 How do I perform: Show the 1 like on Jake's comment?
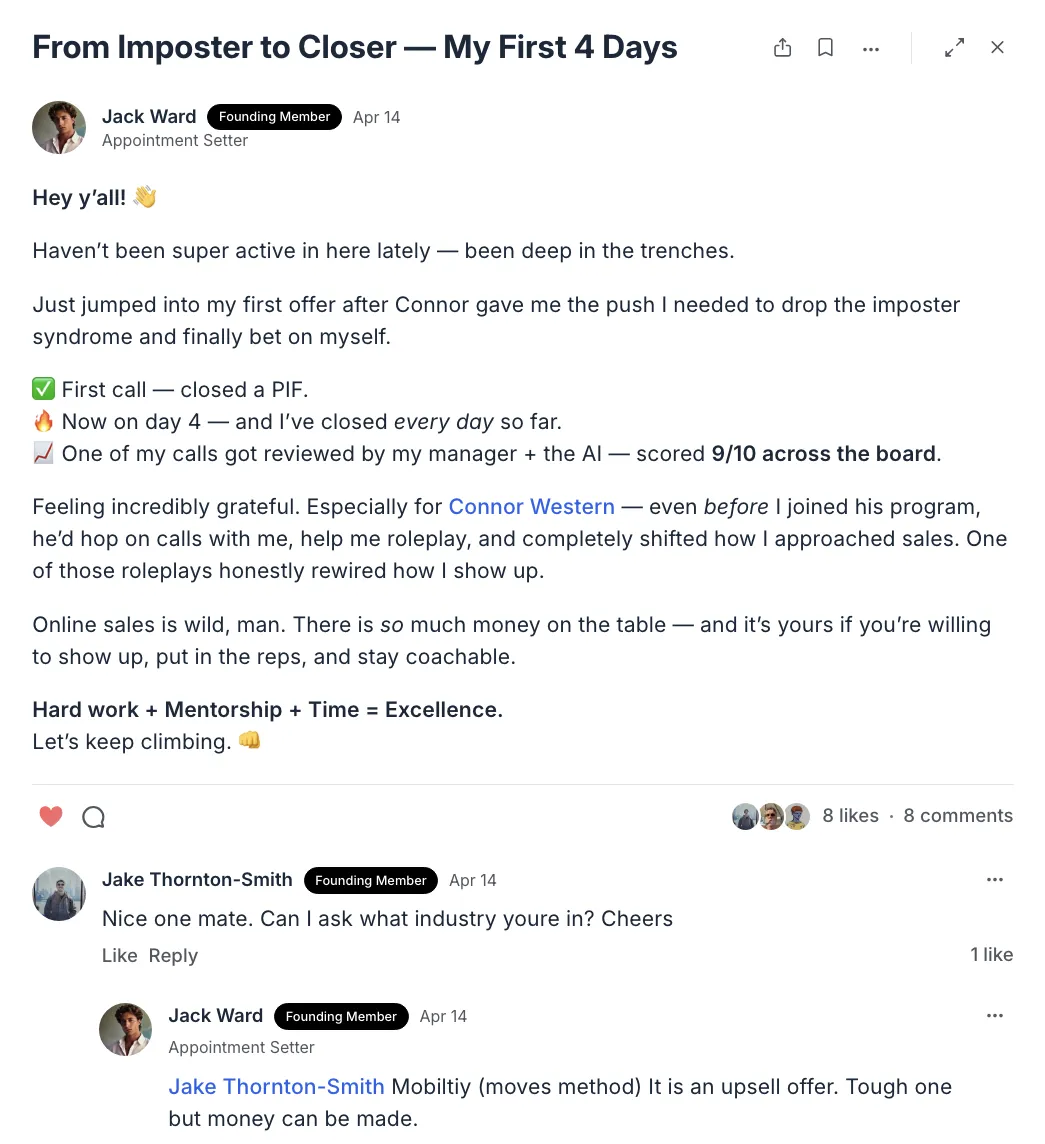tap(991, 954)
